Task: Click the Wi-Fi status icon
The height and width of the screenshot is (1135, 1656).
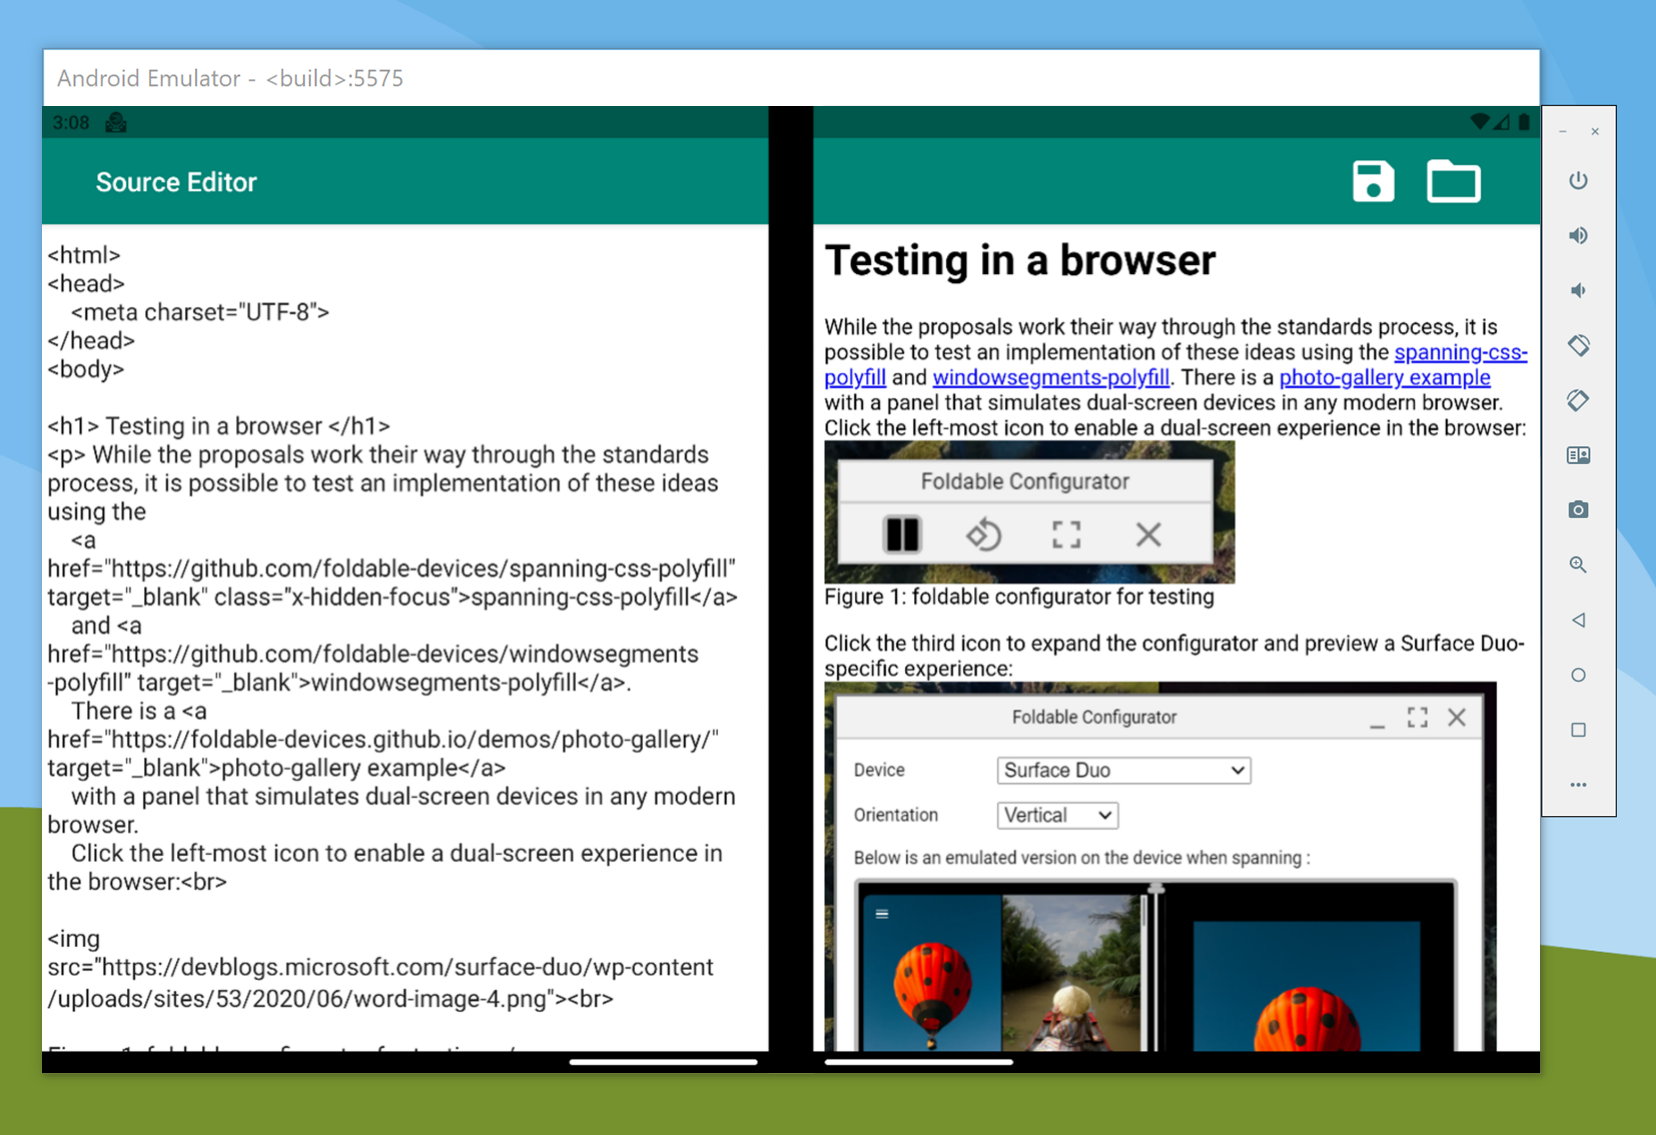Action: point(1479,122)
